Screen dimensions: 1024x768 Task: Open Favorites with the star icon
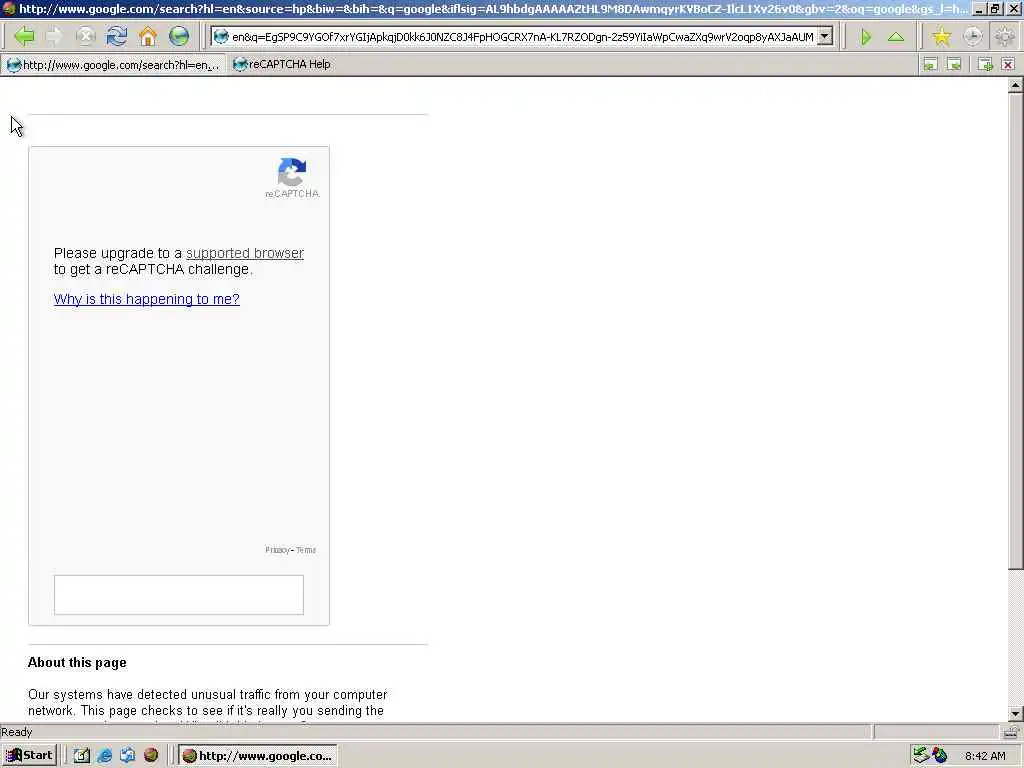[941, 37]
